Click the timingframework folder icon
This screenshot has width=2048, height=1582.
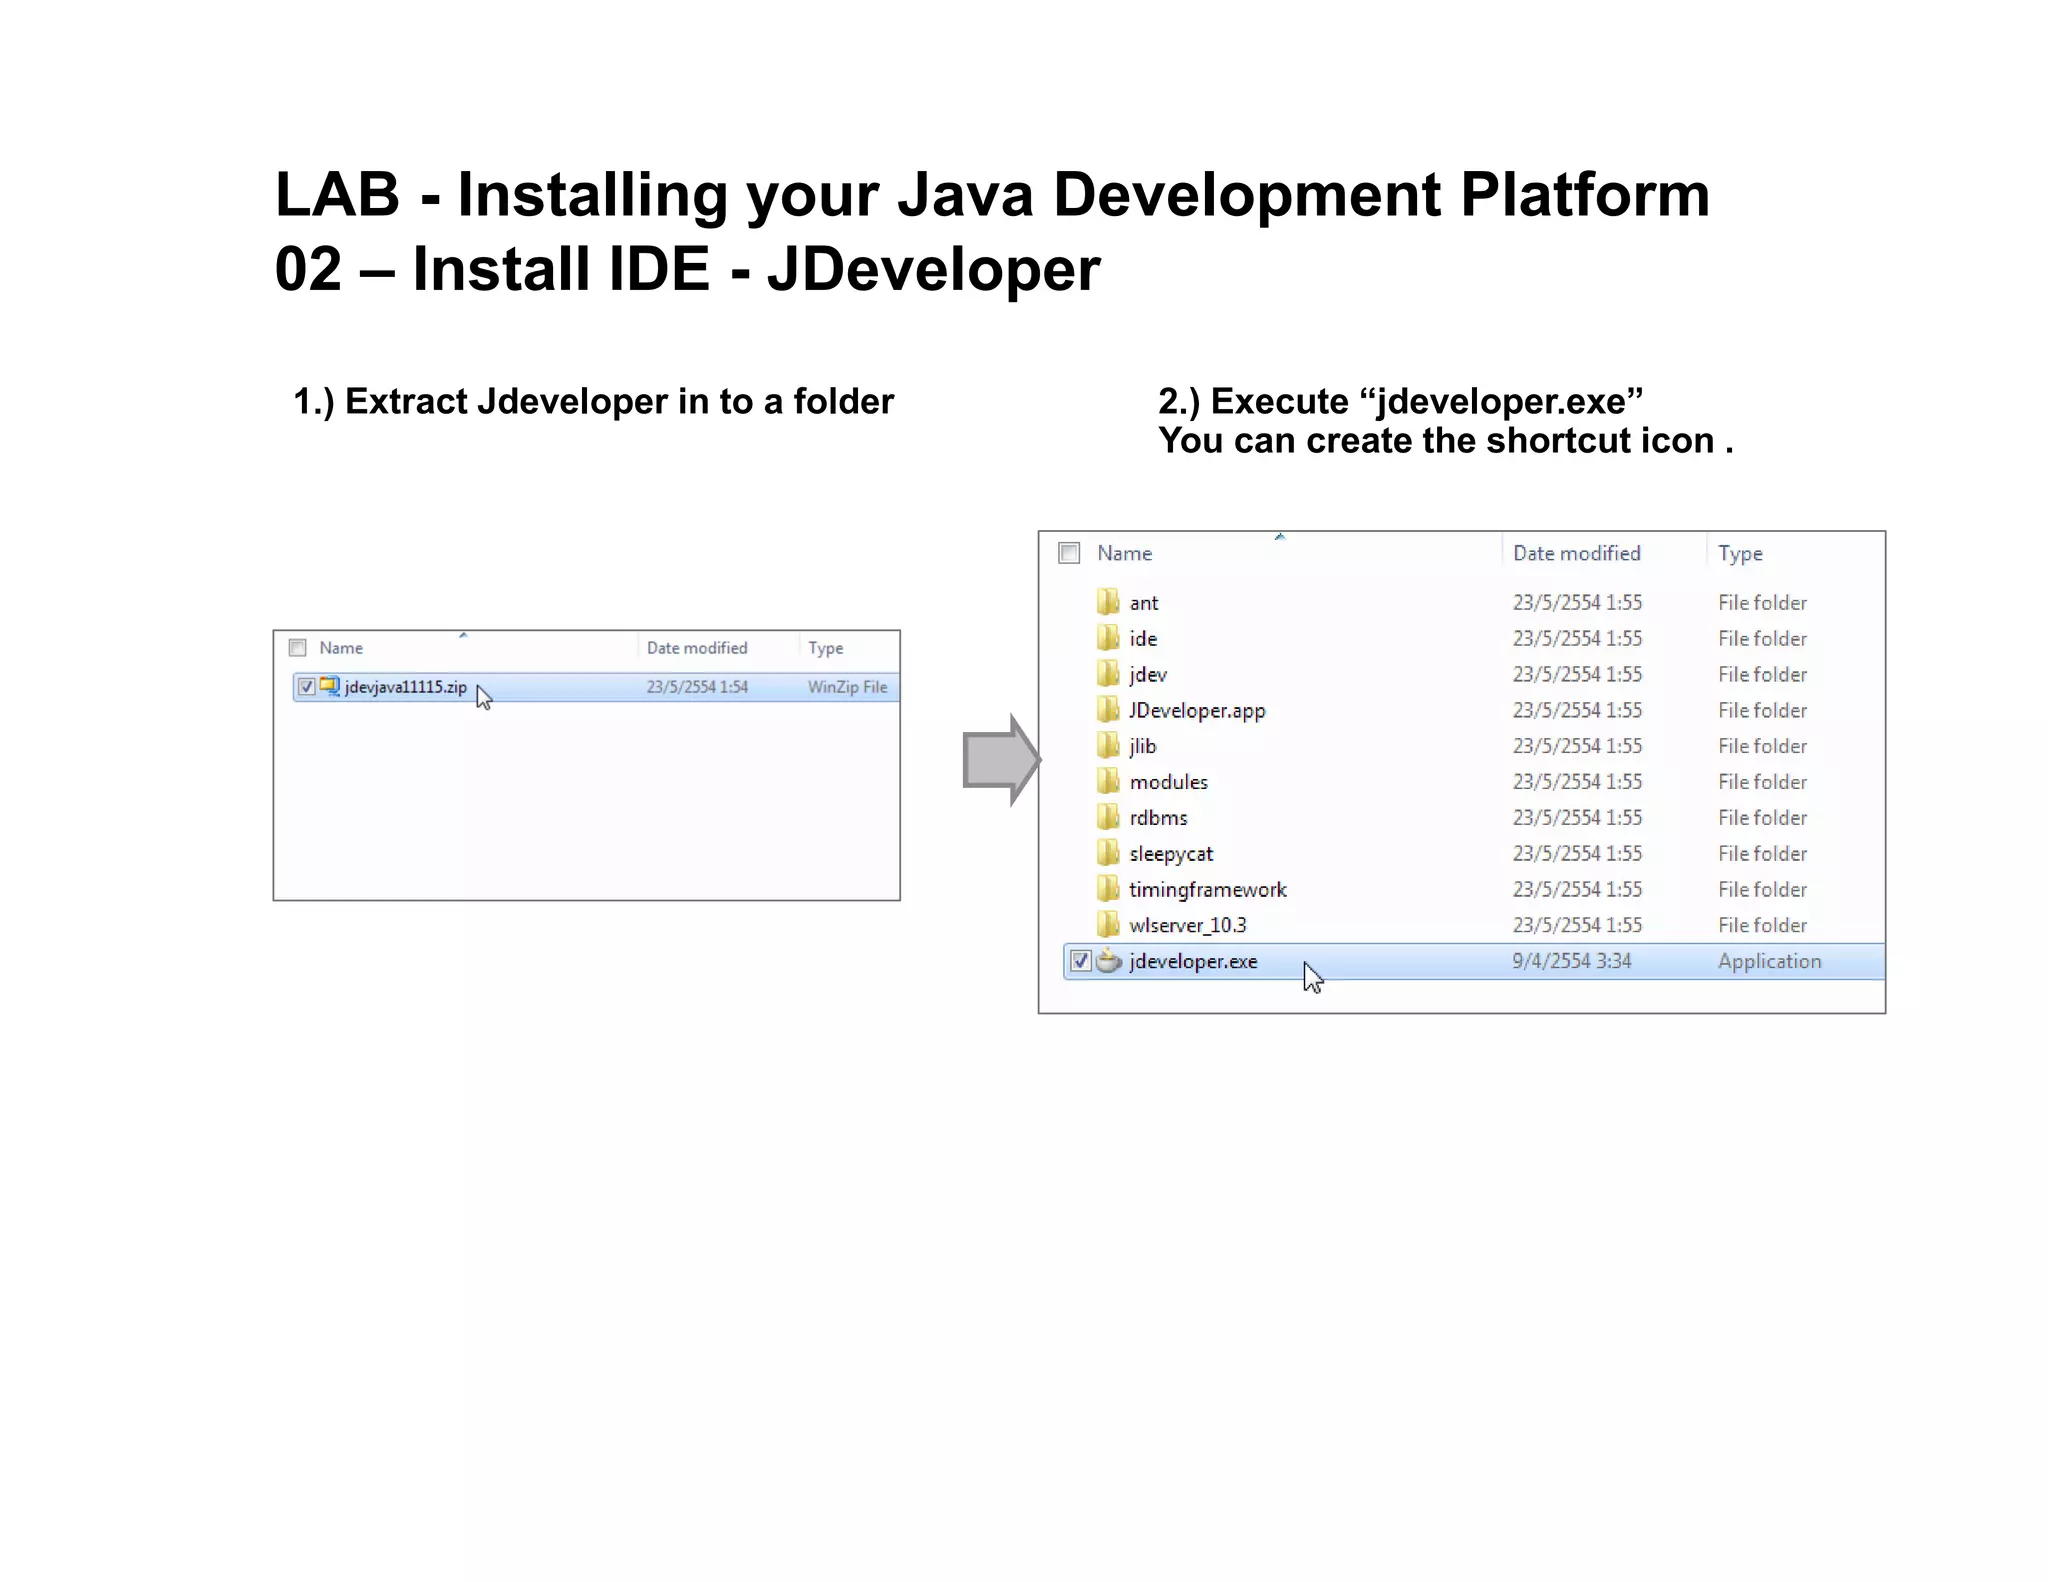[x=1108, y=889]
